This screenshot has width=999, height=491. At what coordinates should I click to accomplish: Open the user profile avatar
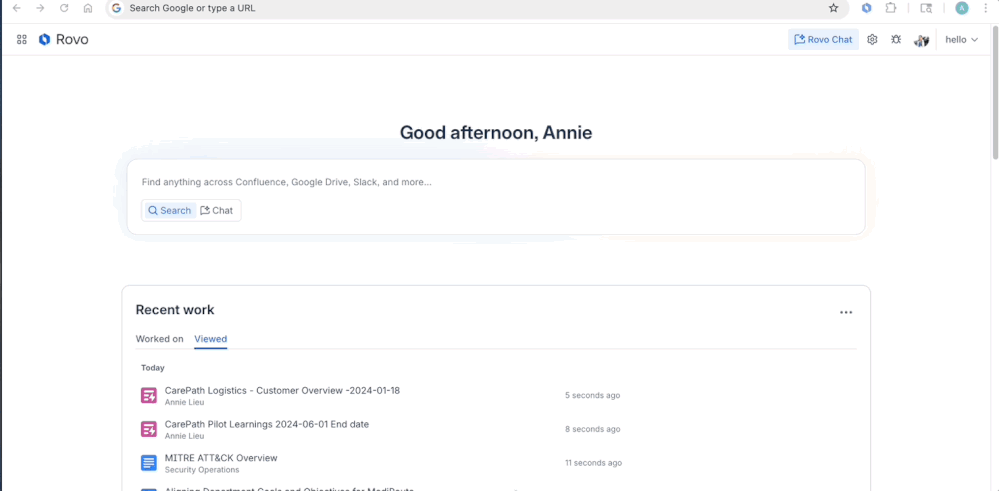click(x=922, y=40)
